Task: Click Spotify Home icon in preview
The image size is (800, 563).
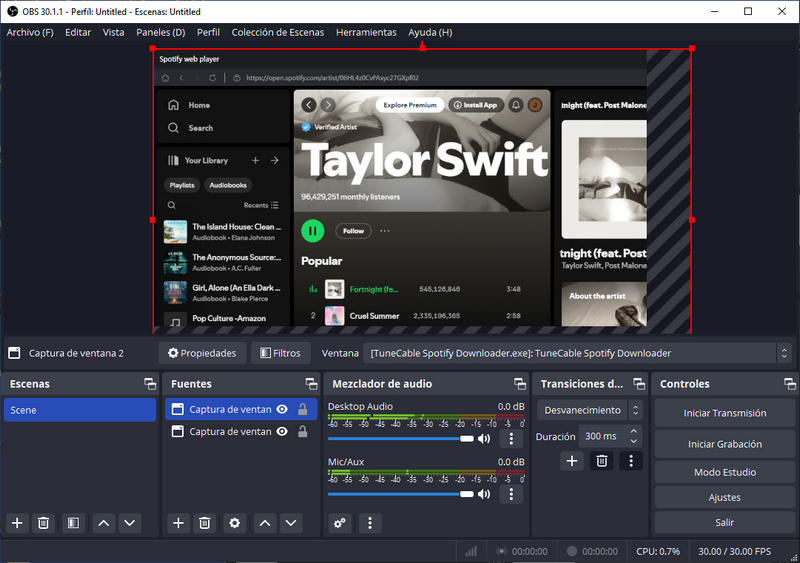Action: pos(173,105)
